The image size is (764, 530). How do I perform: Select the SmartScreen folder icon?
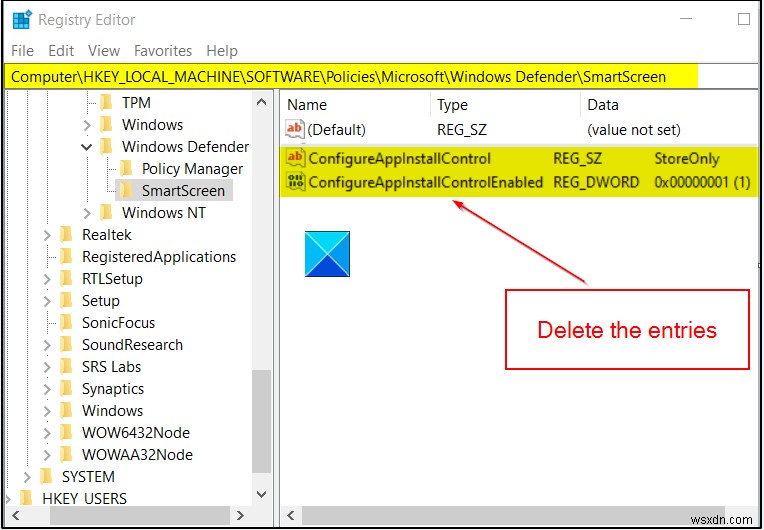(x=126, y=190)
